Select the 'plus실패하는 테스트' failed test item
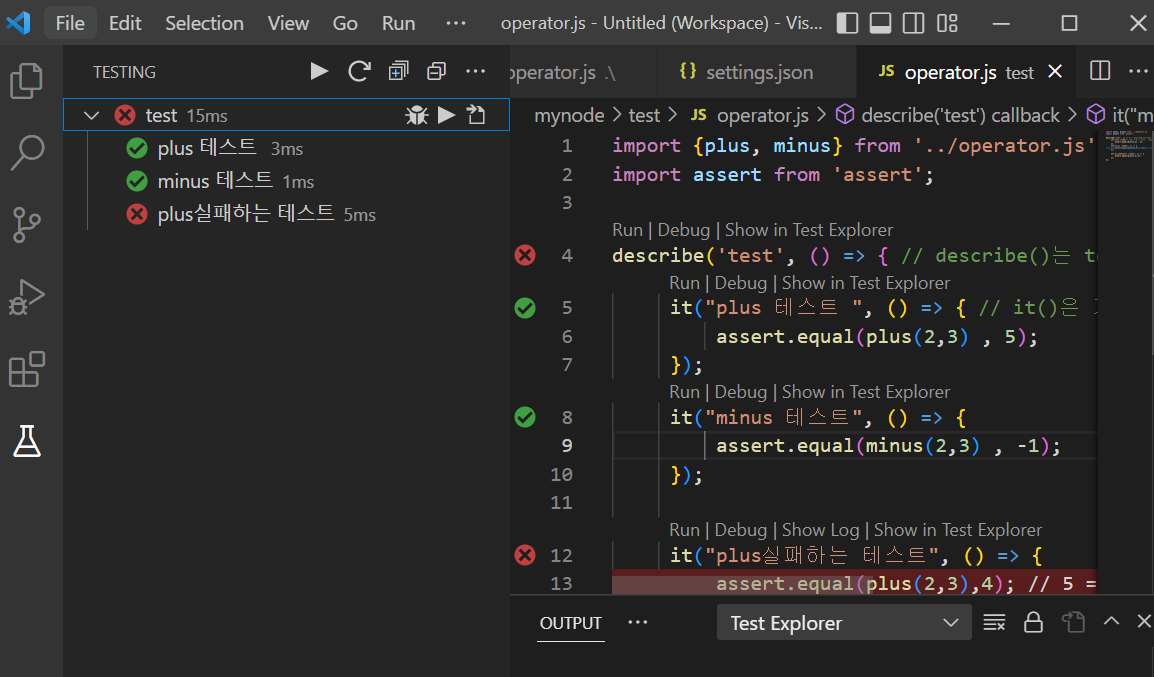 [245, 214]
